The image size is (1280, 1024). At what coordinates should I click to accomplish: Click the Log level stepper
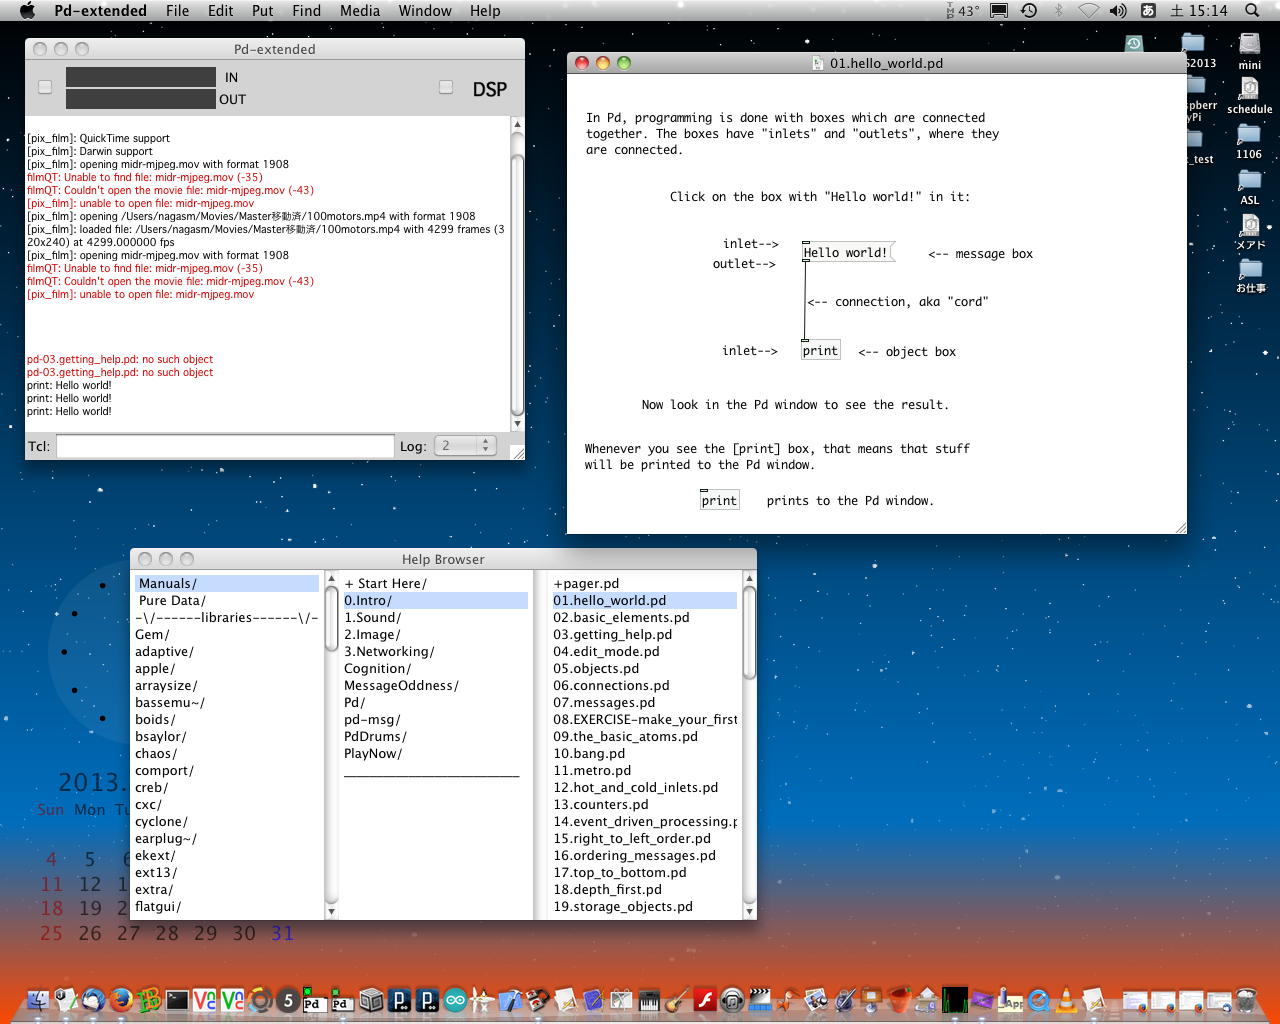485,446
